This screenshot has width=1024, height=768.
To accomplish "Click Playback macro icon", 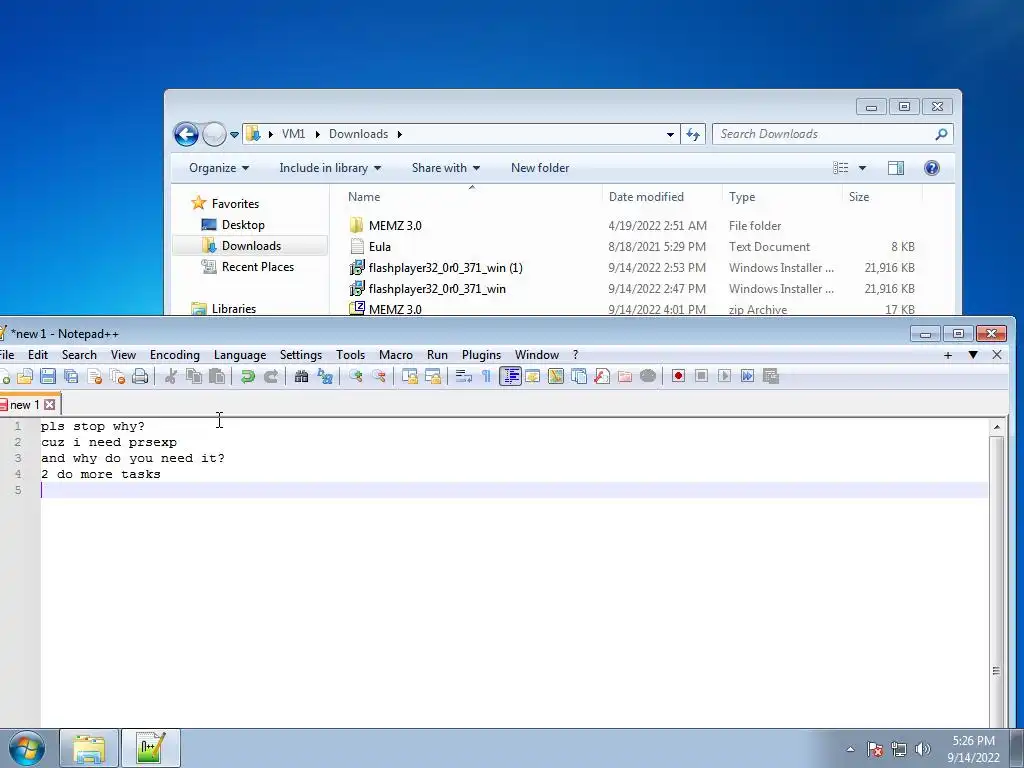I will pyautogui.click(x=724, y=376).
